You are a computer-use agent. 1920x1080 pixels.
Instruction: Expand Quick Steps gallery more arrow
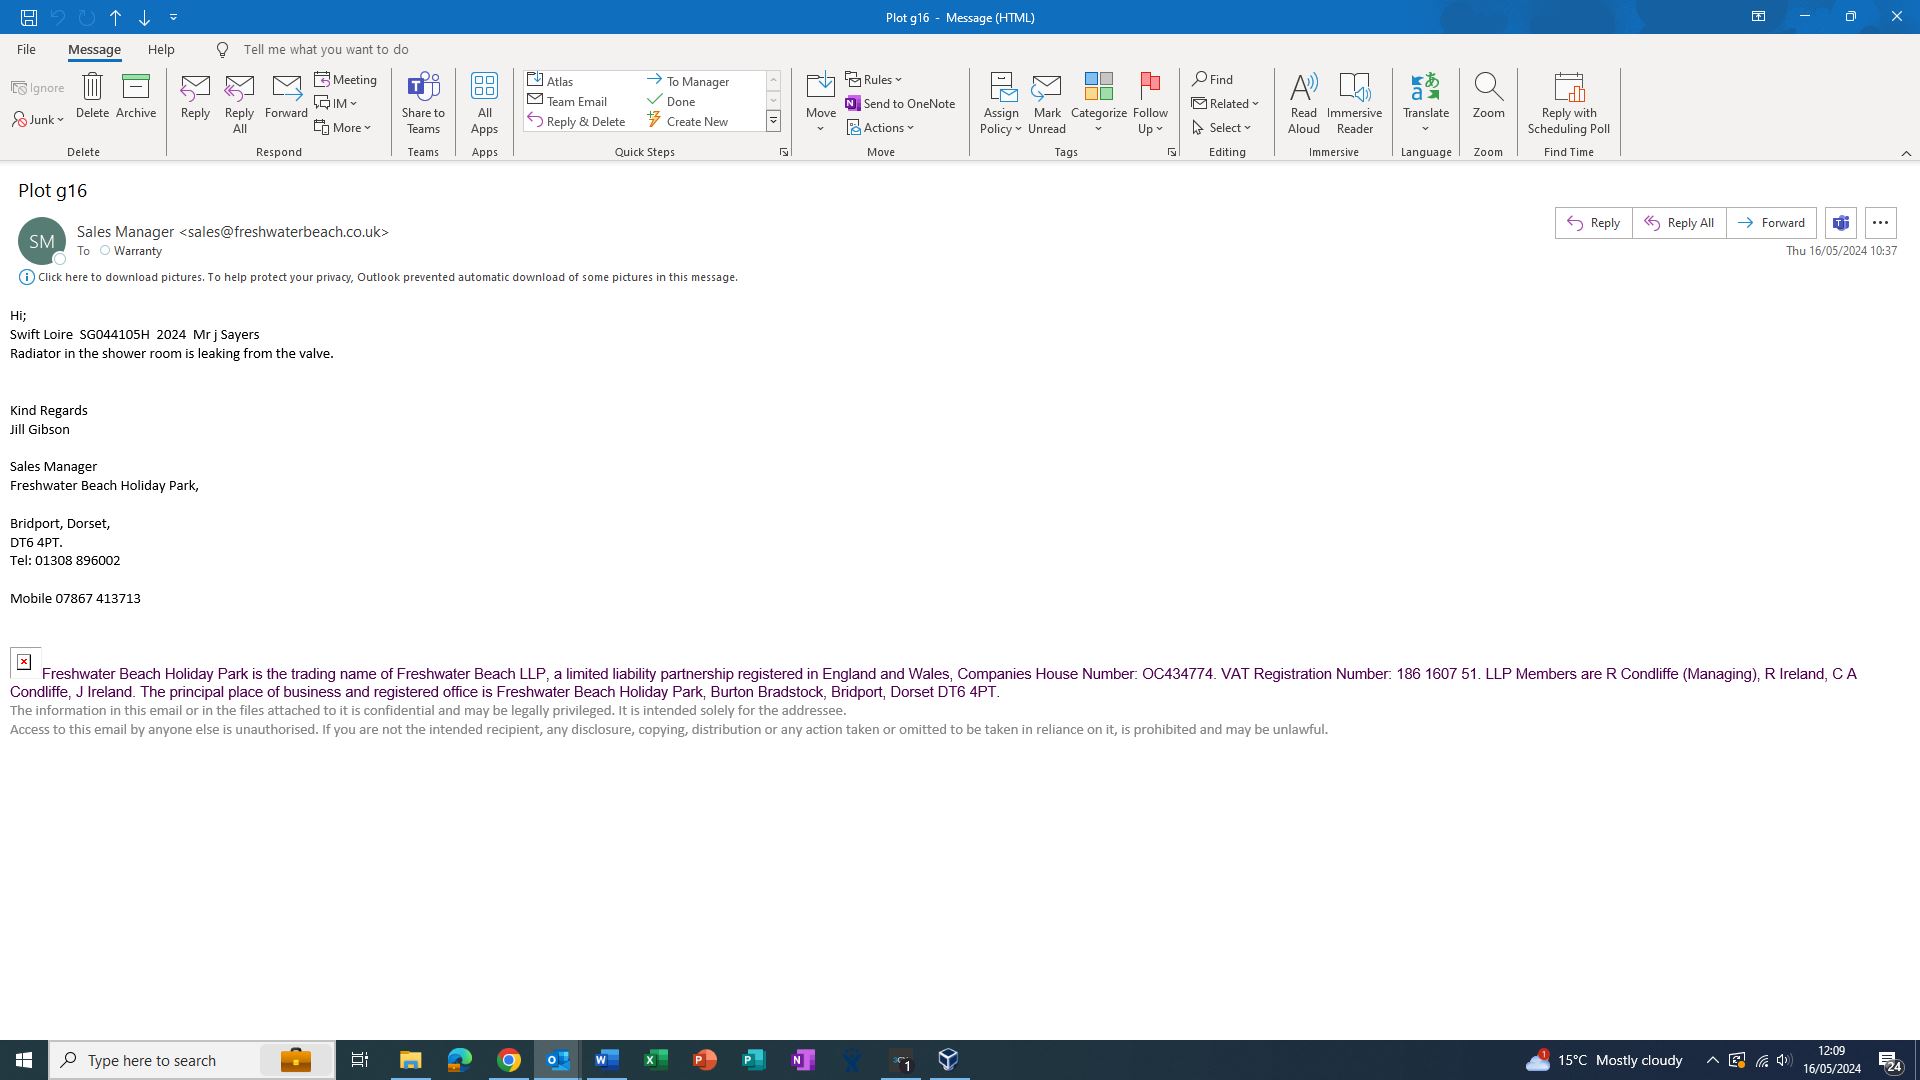(x=773, y=121)
